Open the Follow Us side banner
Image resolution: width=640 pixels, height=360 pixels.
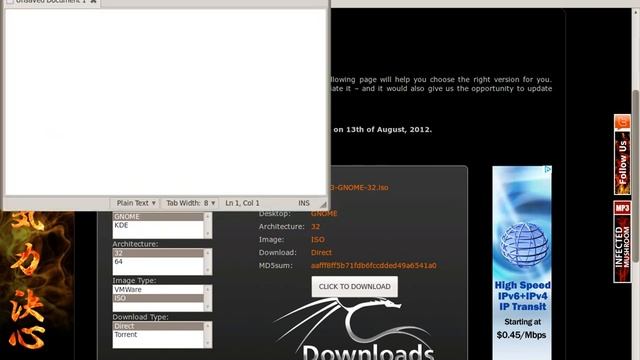click(x=622, y=162)
